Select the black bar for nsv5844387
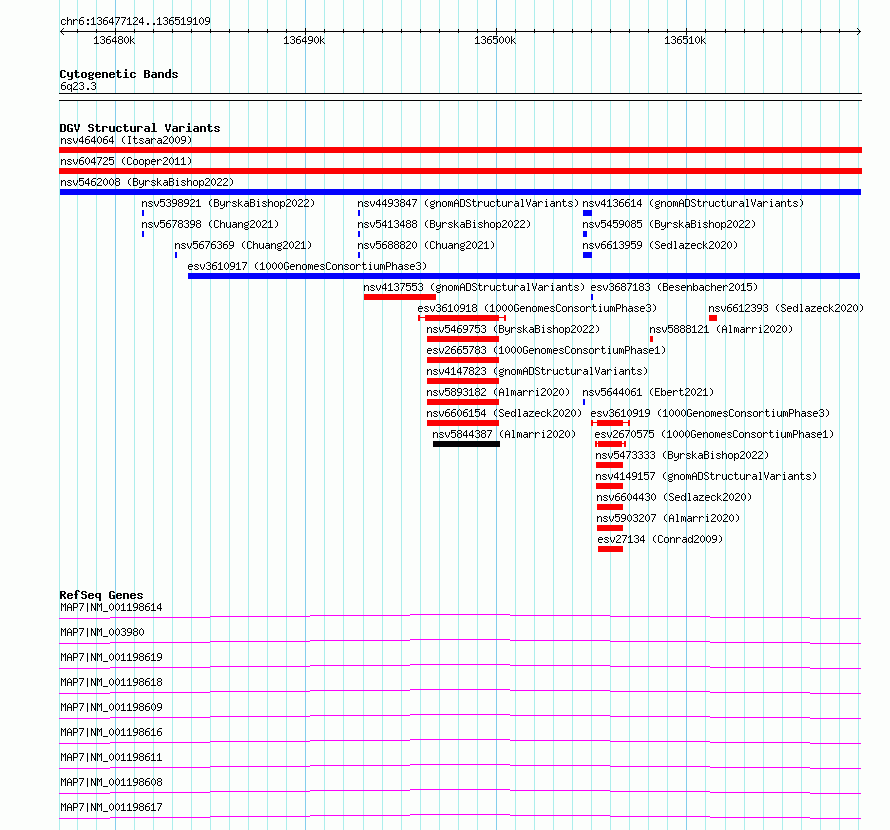890x830 pixels. 466,444
